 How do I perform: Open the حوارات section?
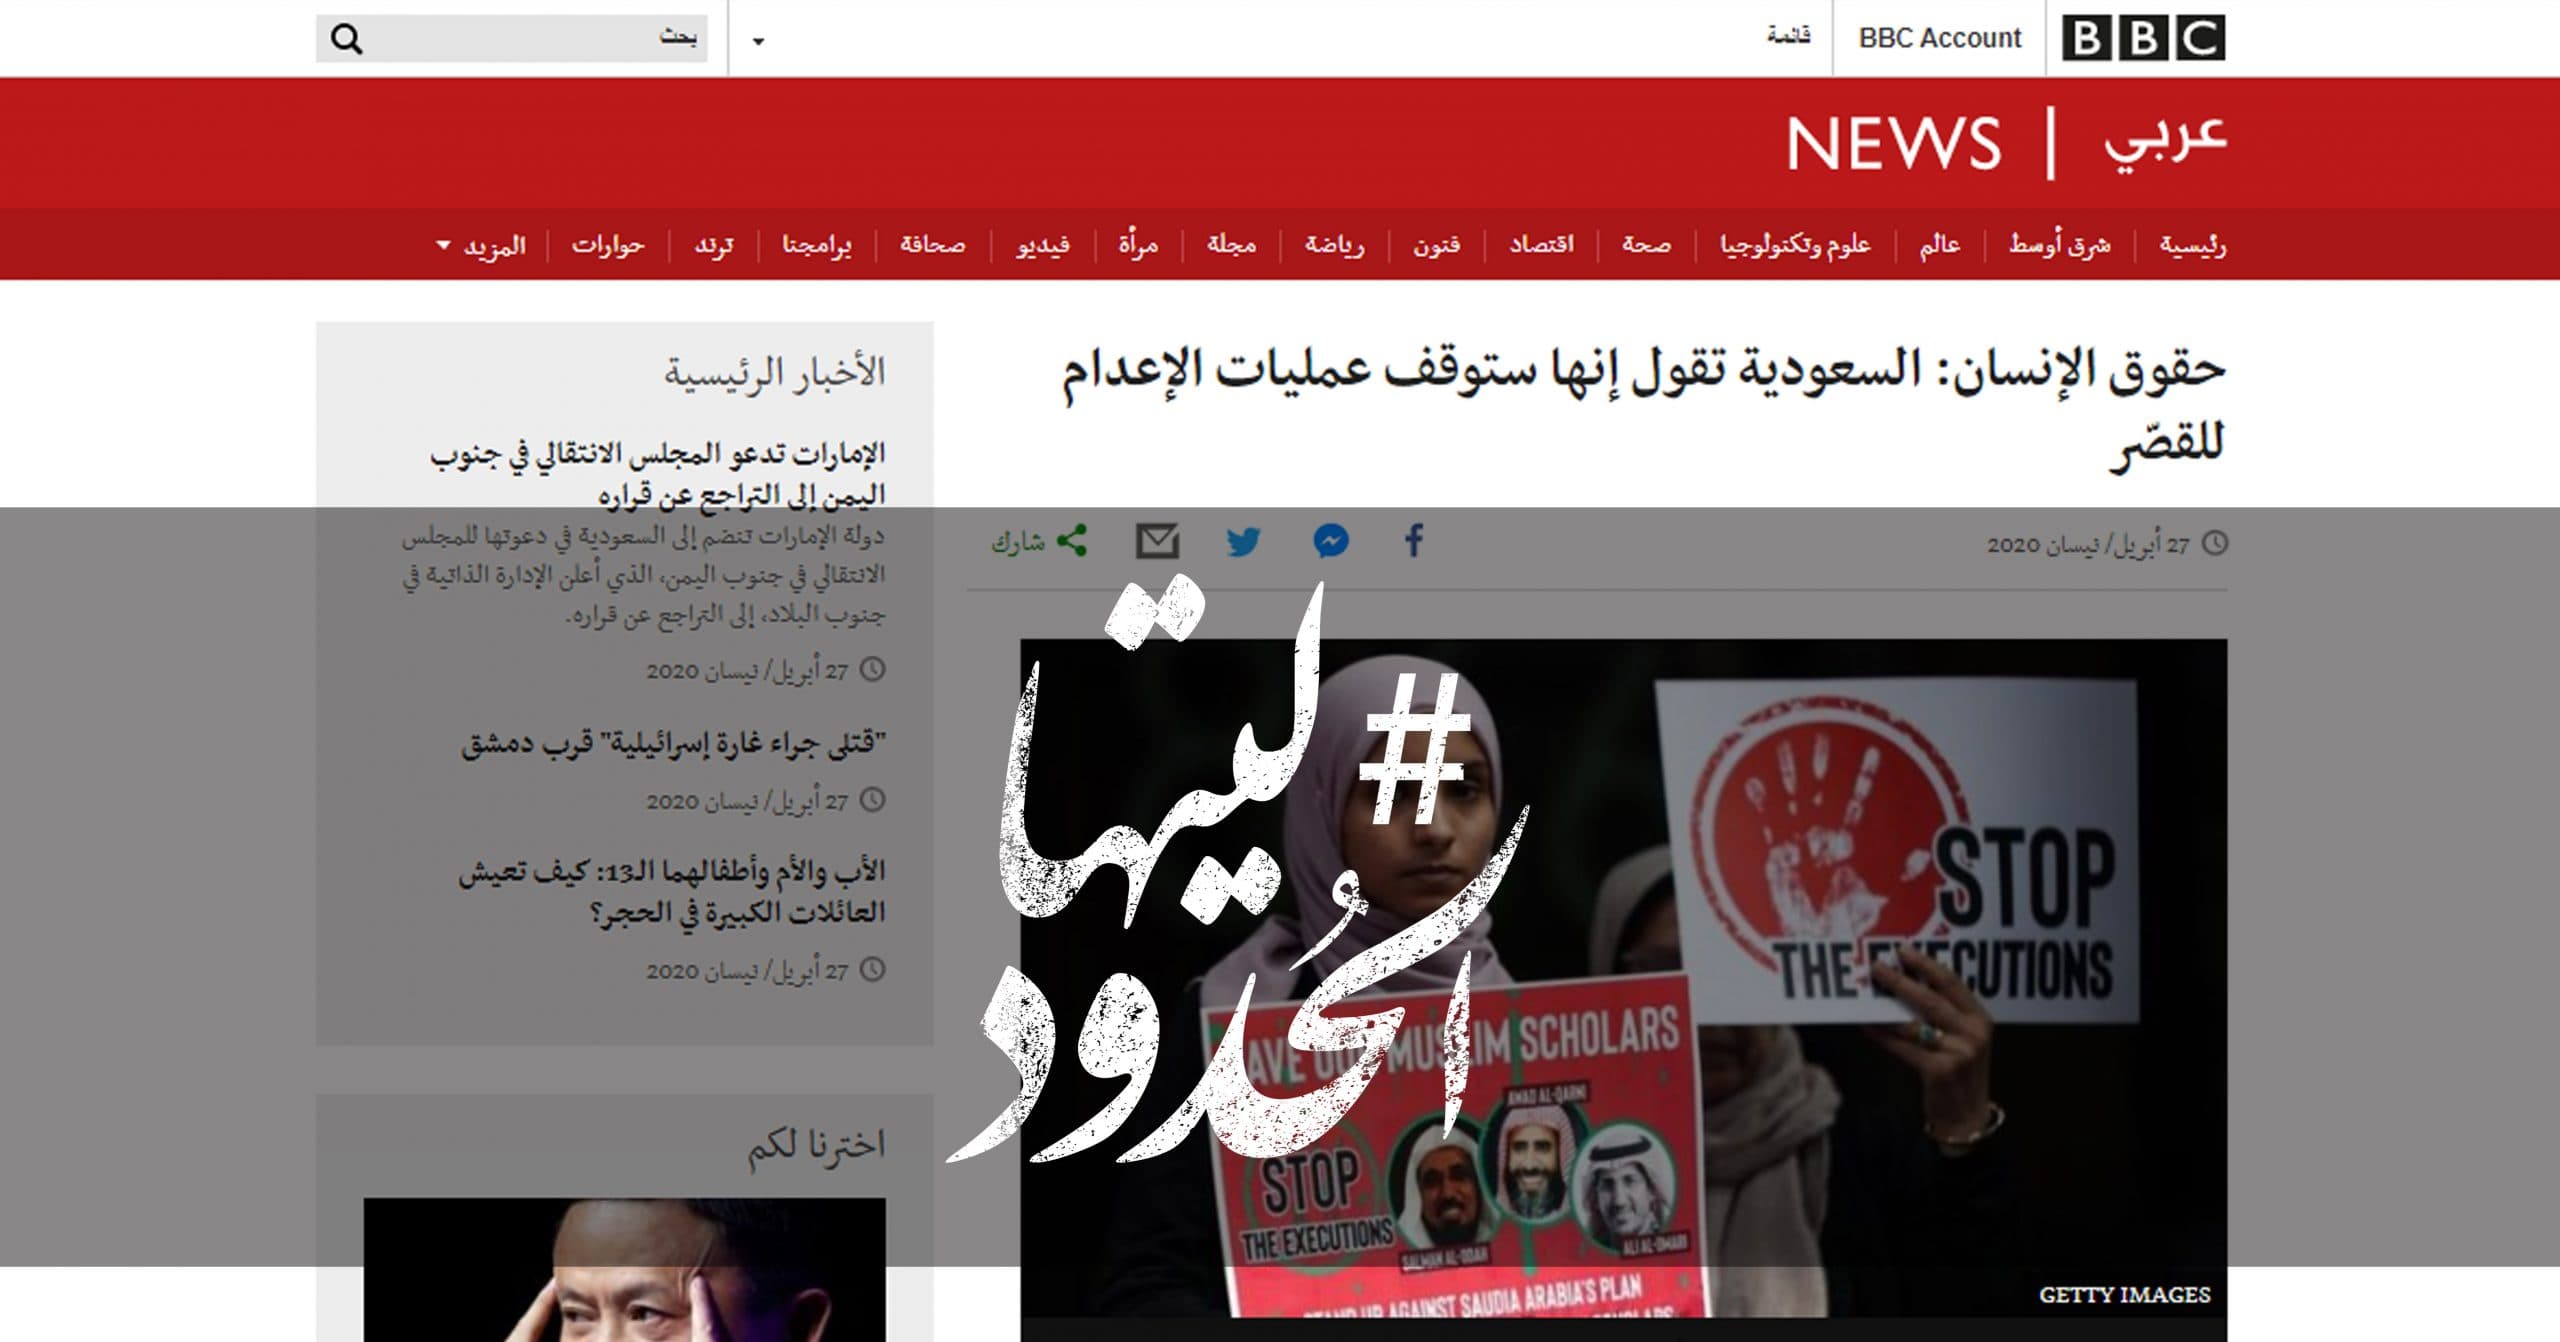coord(608,244)
